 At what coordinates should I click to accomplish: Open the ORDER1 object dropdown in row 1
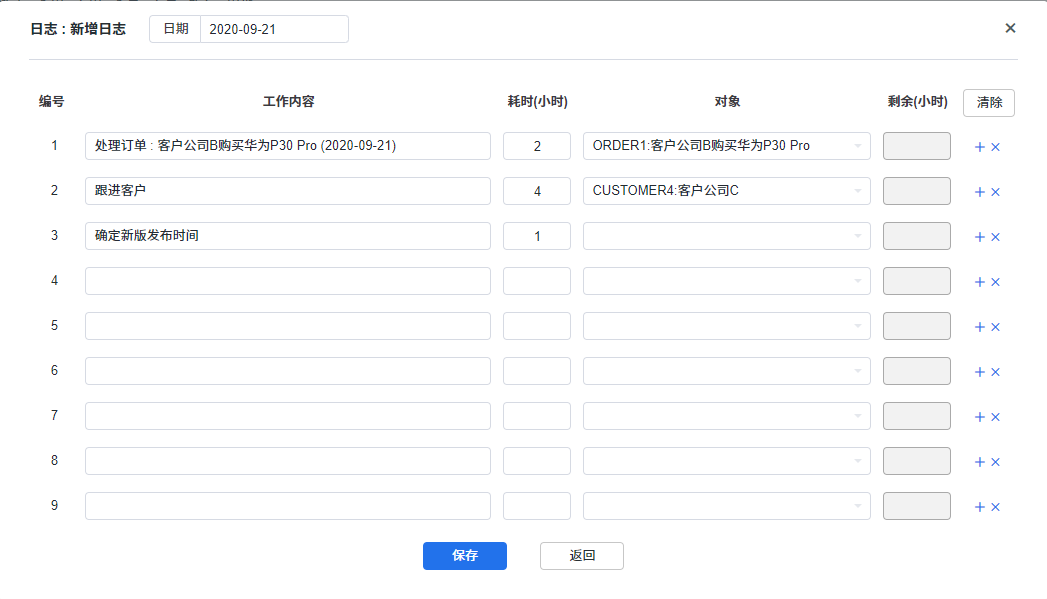(726, 146)
